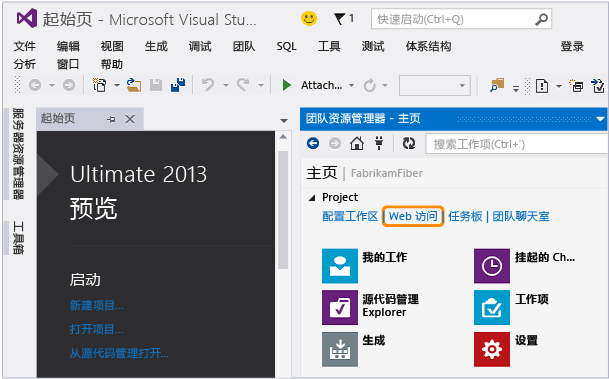
Task: Open the 帮助 menu
Action: (112, 64)
